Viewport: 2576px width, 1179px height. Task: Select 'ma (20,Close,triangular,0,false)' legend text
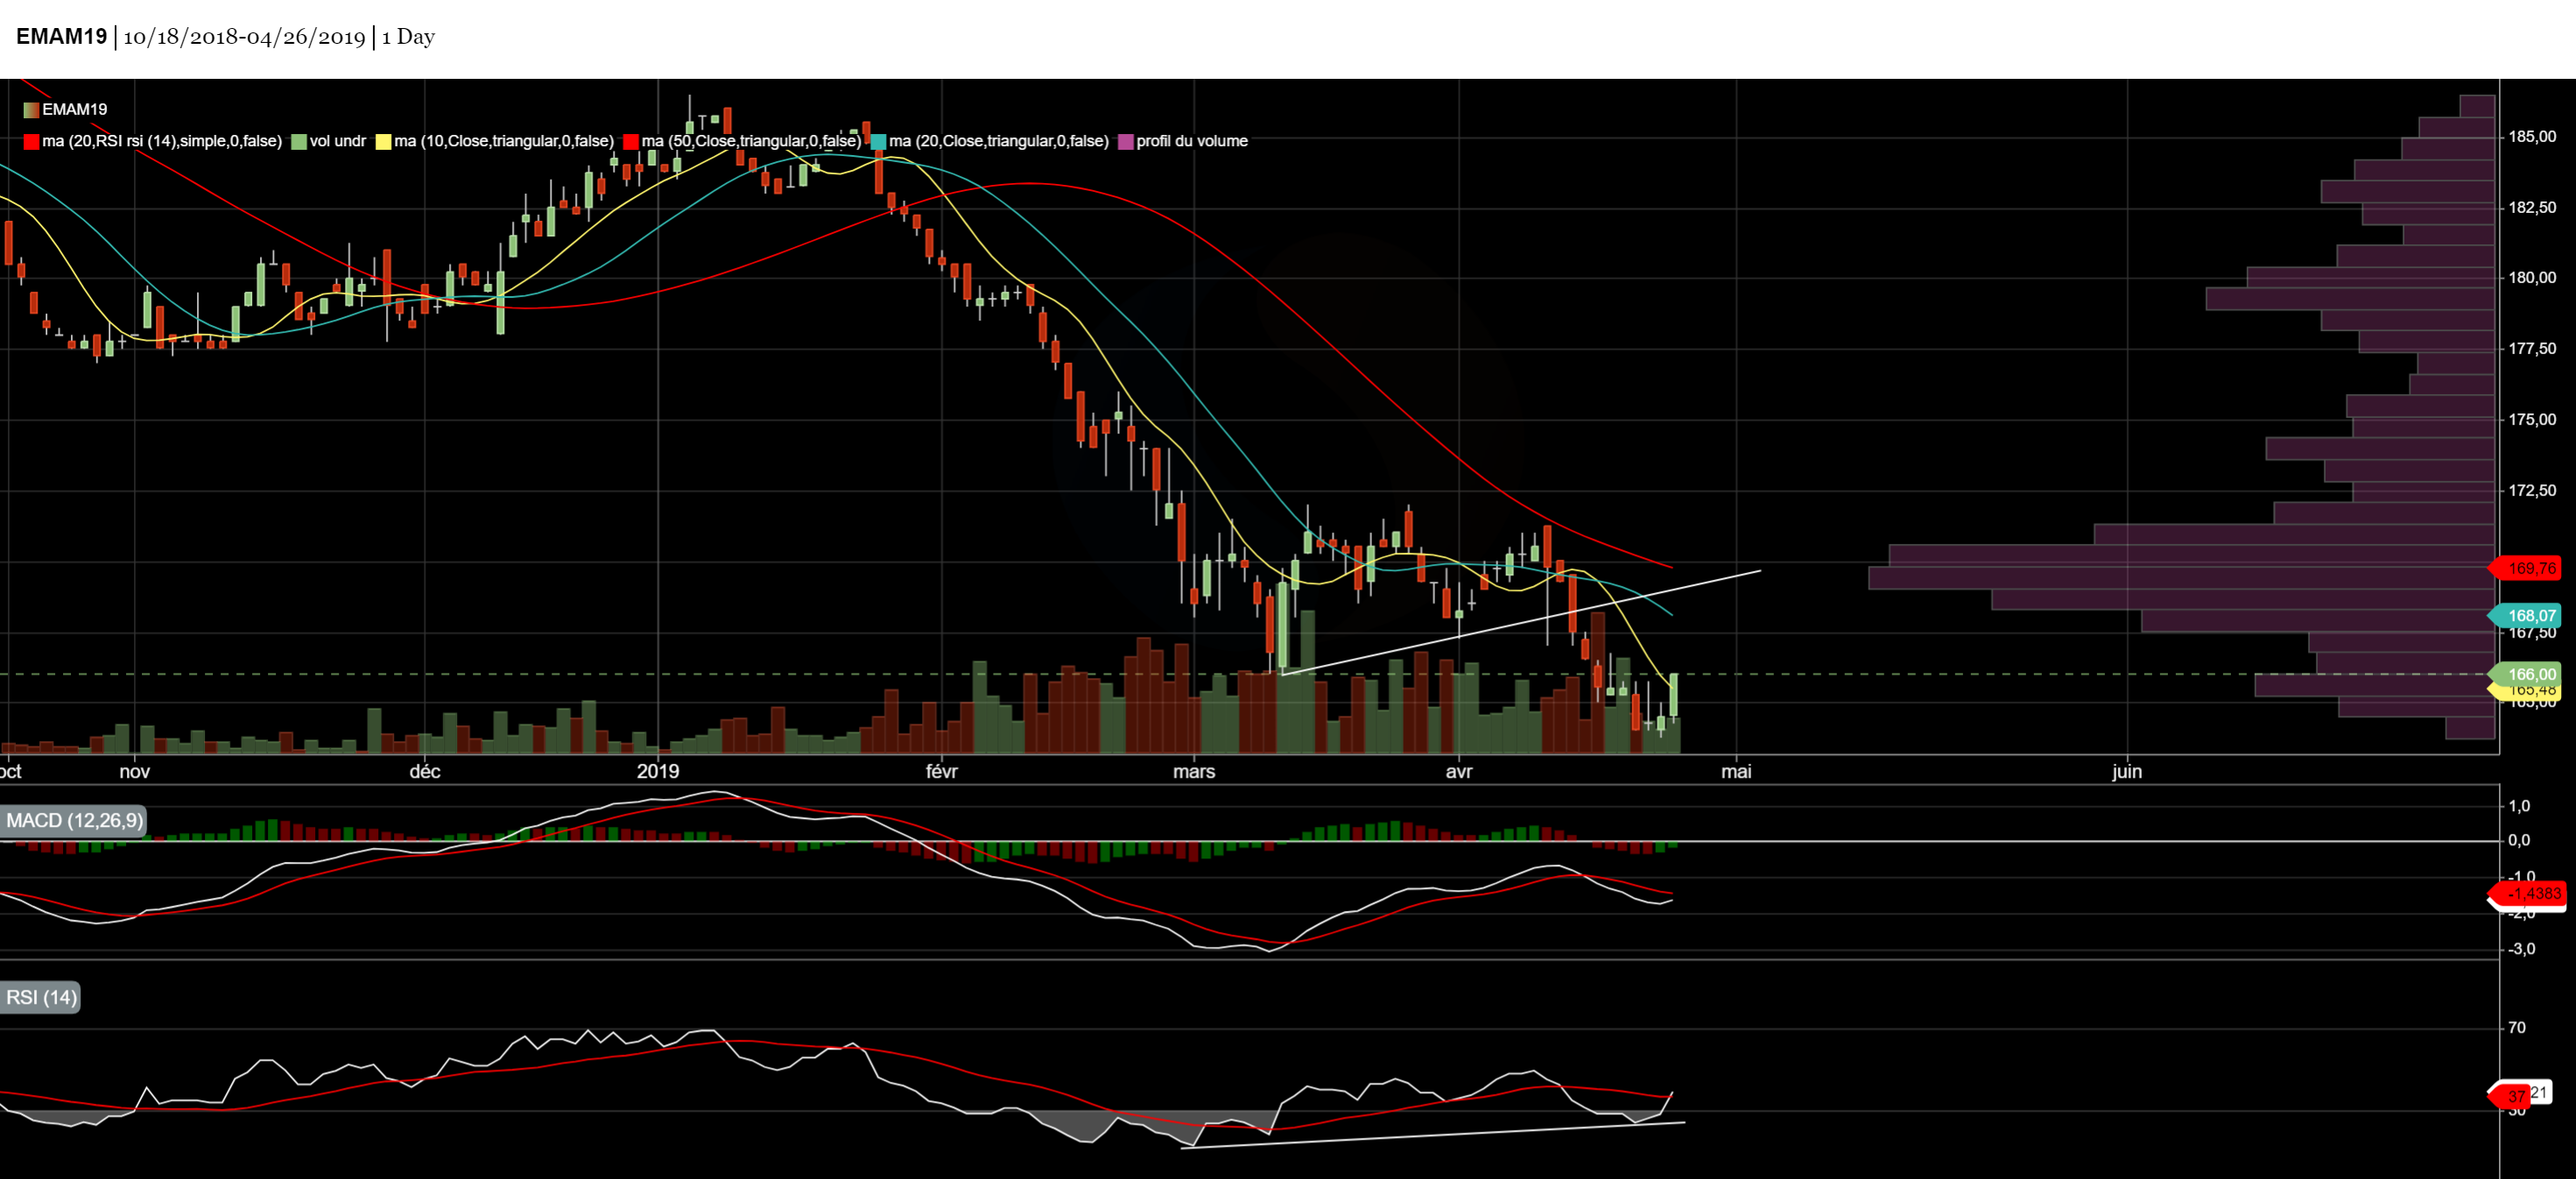click(999, 141)
